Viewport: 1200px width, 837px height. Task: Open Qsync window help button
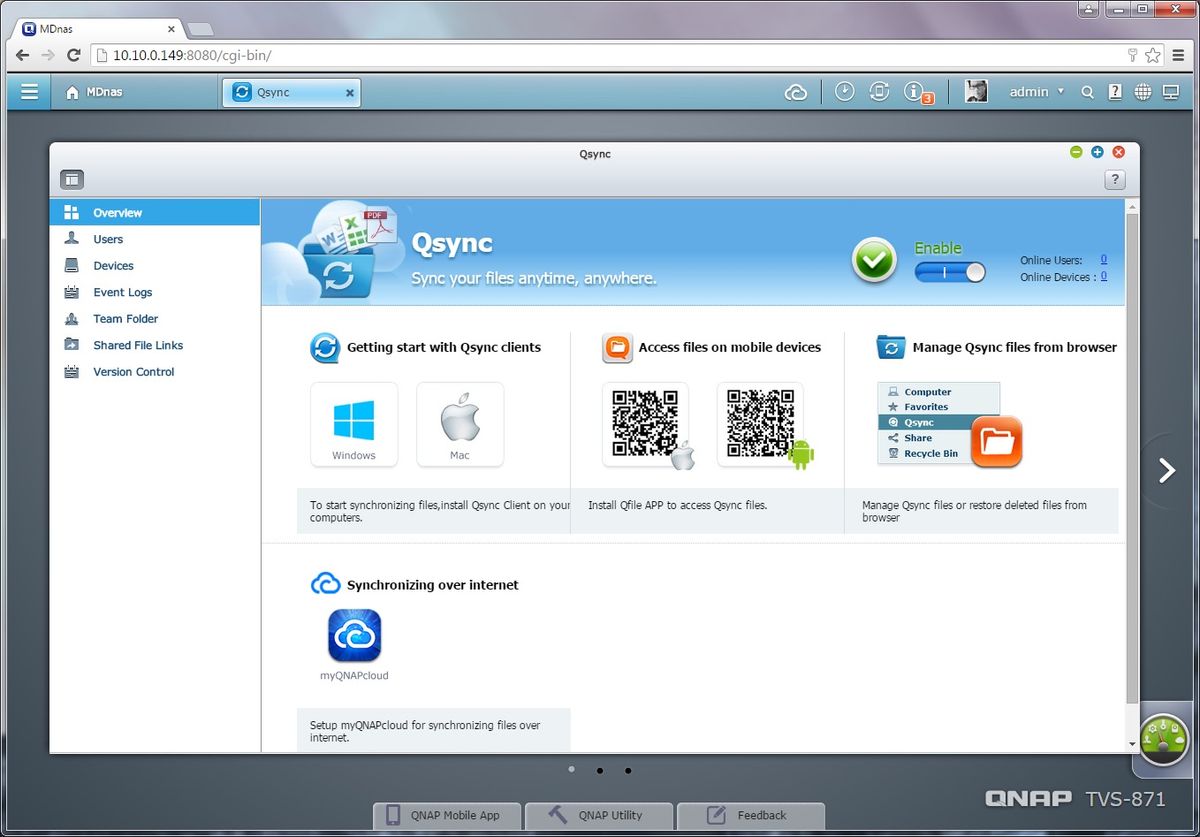[x=1115, y=180]
